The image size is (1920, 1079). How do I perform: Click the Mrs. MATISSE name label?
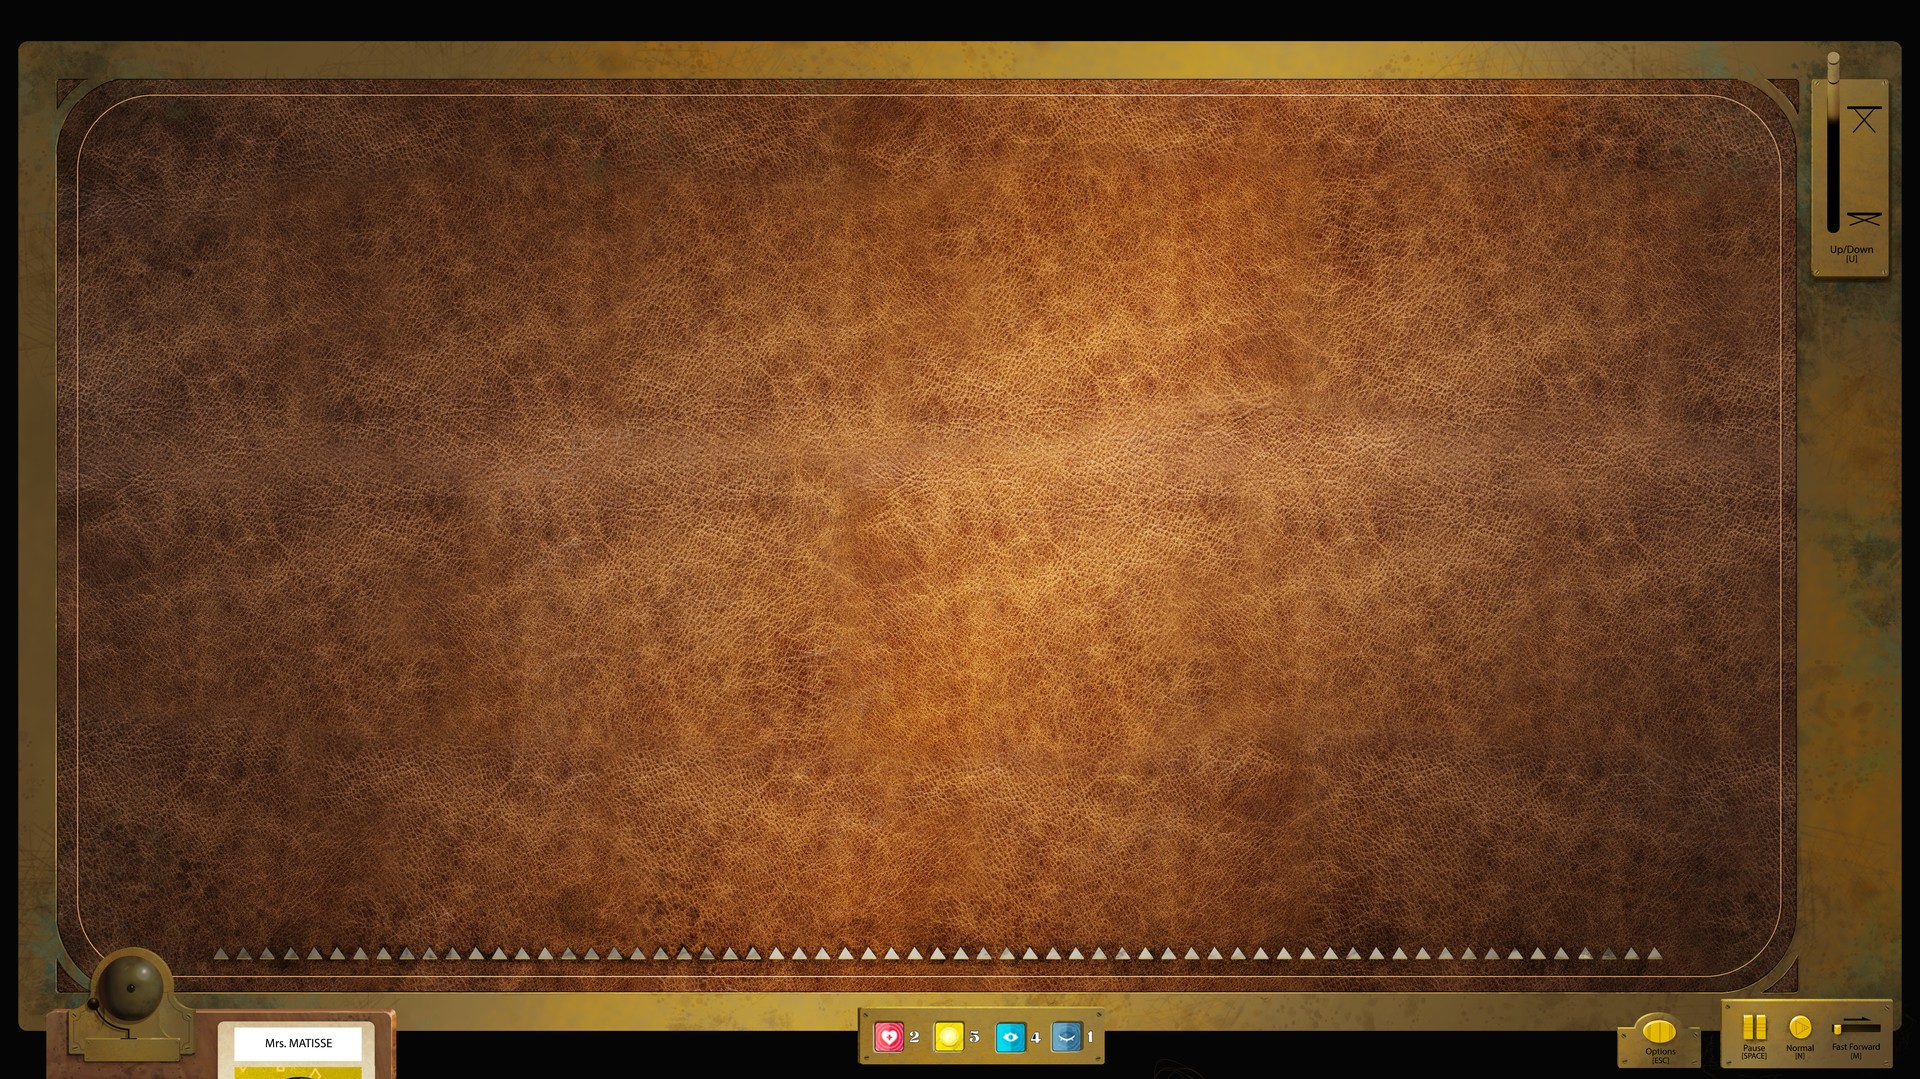298,1043
